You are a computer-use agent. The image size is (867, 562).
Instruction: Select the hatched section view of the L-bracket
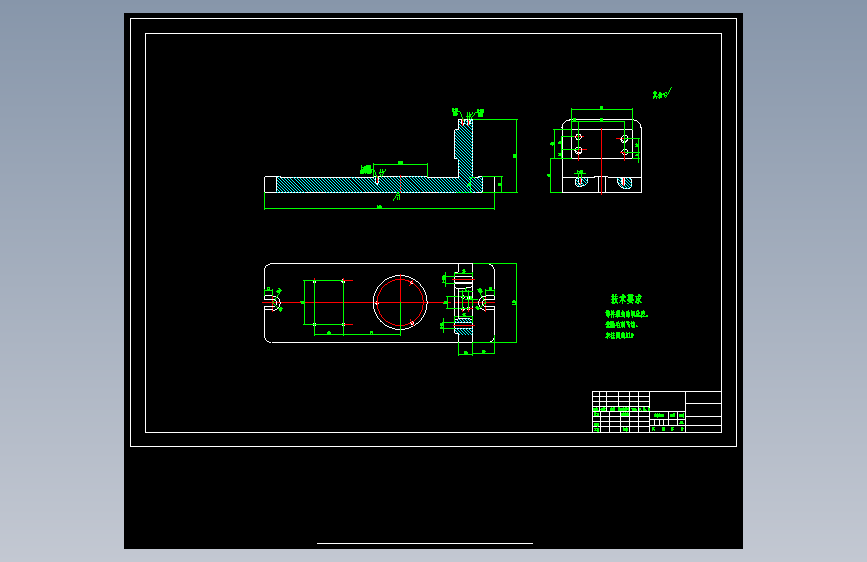(379, 157)
